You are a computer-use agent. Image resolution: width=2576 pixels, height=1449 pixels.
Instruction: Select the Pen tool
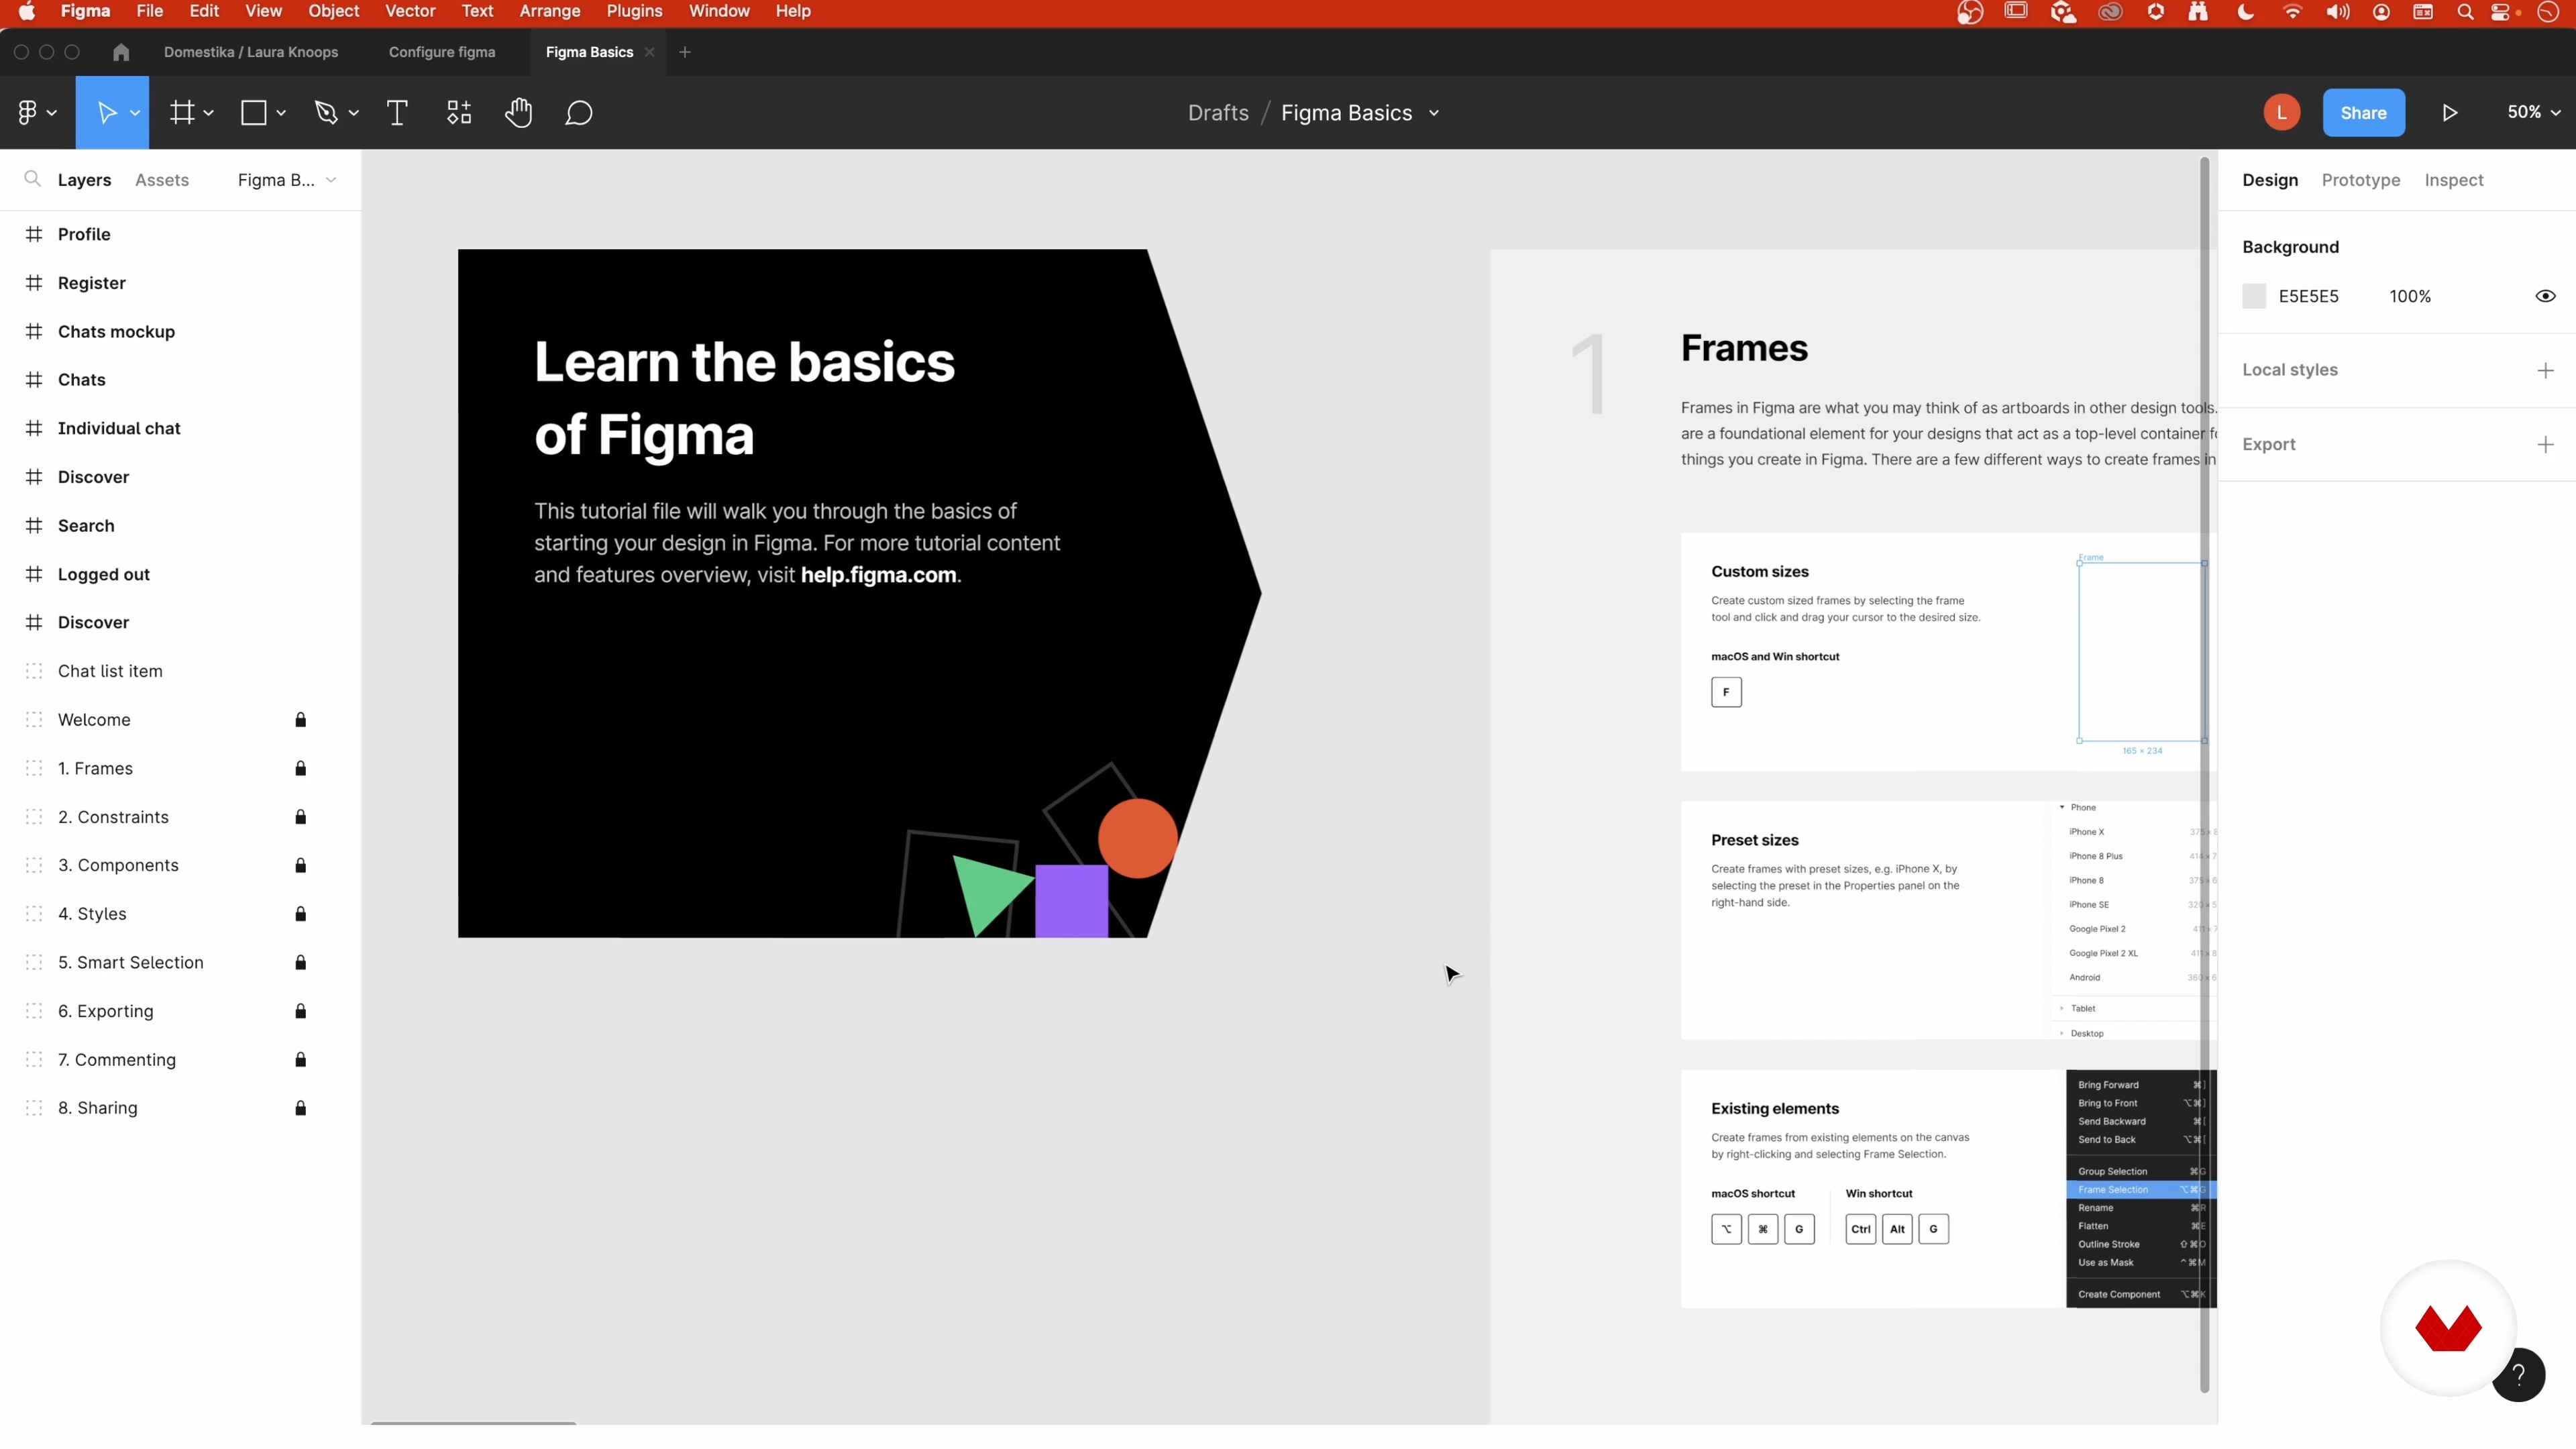click(326, 113)
